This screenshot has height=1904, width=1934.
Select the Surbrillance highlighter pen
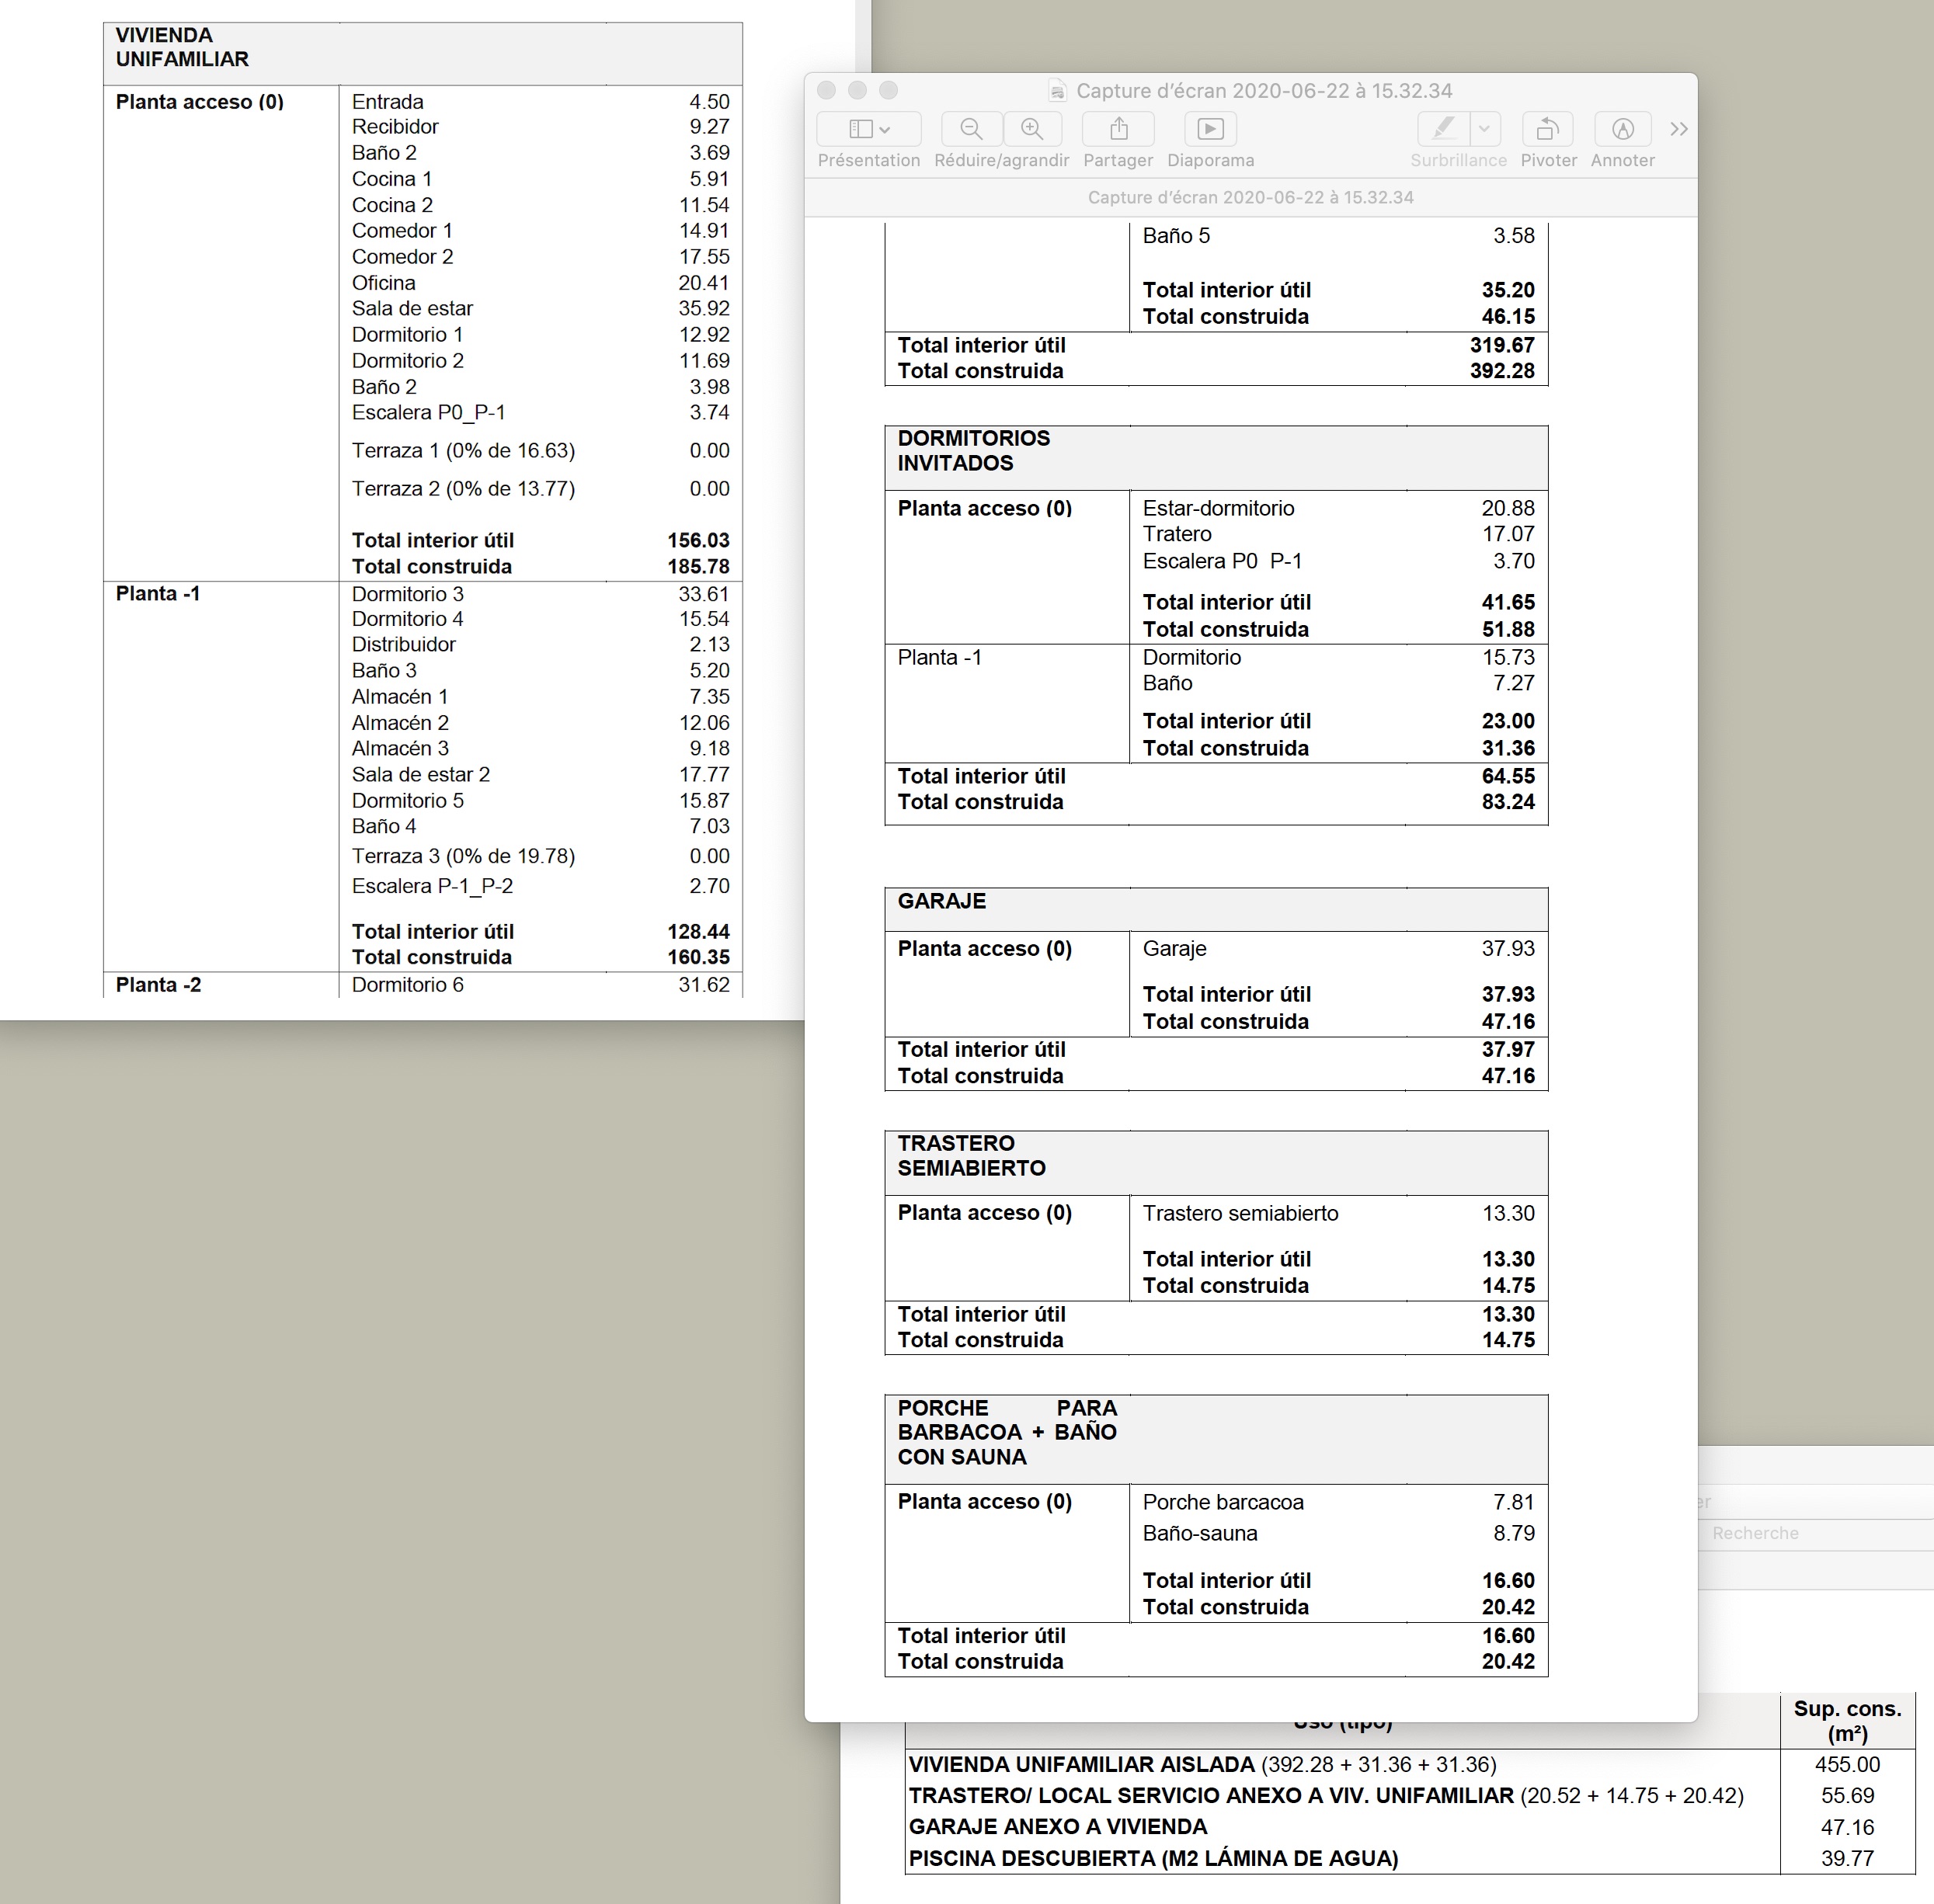pyautogui.click(x=1443, y=129)
